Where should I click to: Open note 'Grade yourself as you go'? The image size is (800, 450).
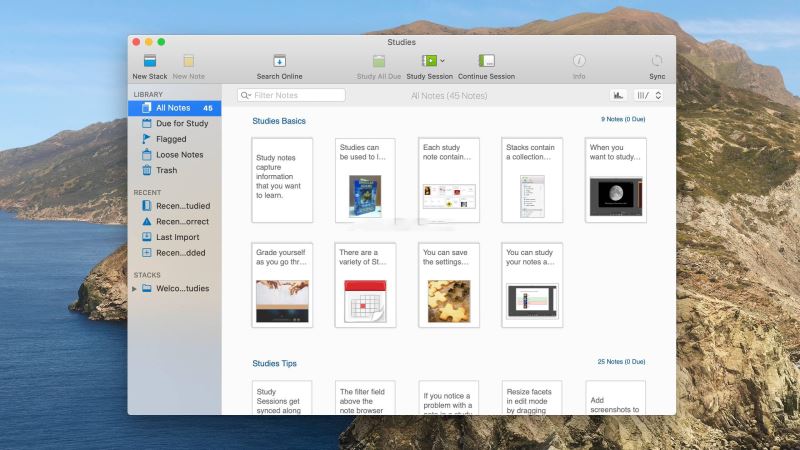pyautogui.click(x=282, y=285)
